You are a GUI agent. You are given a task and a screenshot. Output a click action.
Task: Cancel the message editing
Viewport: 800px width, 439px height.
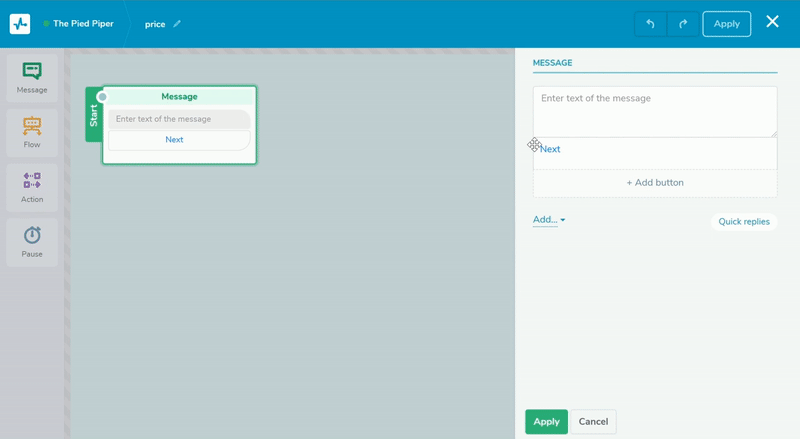(x=593, y=422)
